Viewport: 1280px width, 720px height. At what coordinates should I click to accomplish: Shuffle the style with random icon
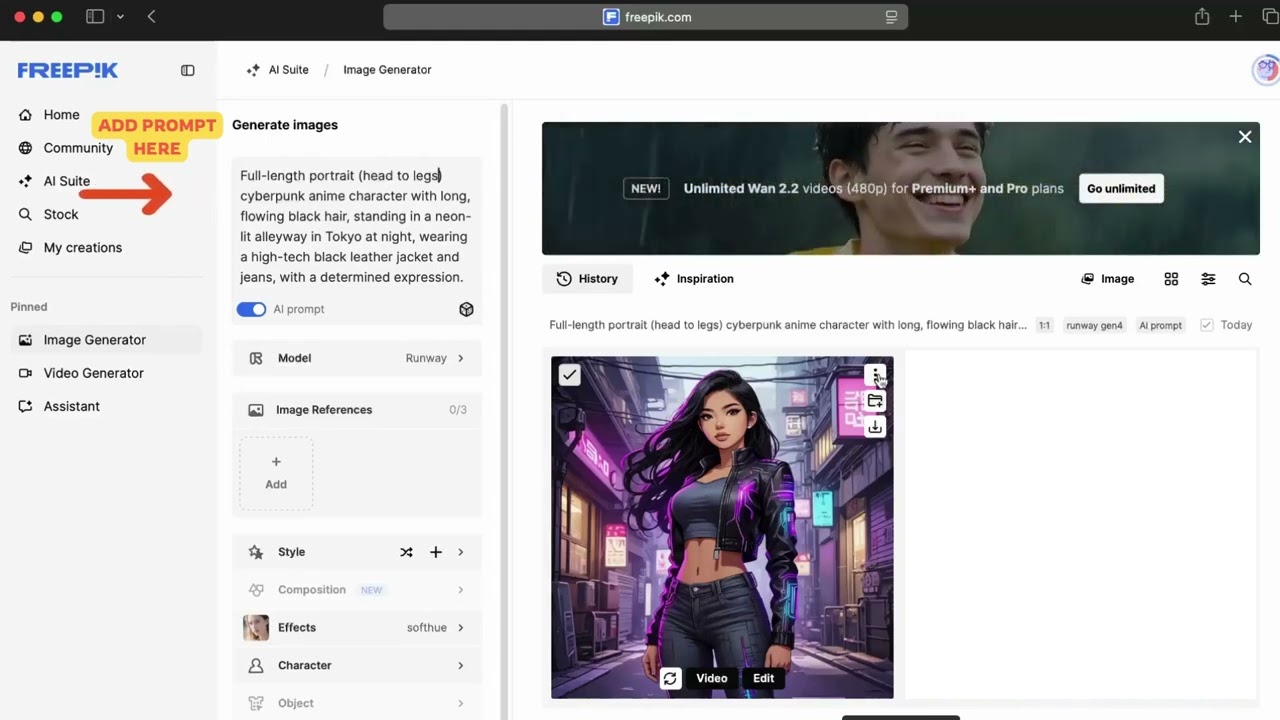tap(406, 552)
